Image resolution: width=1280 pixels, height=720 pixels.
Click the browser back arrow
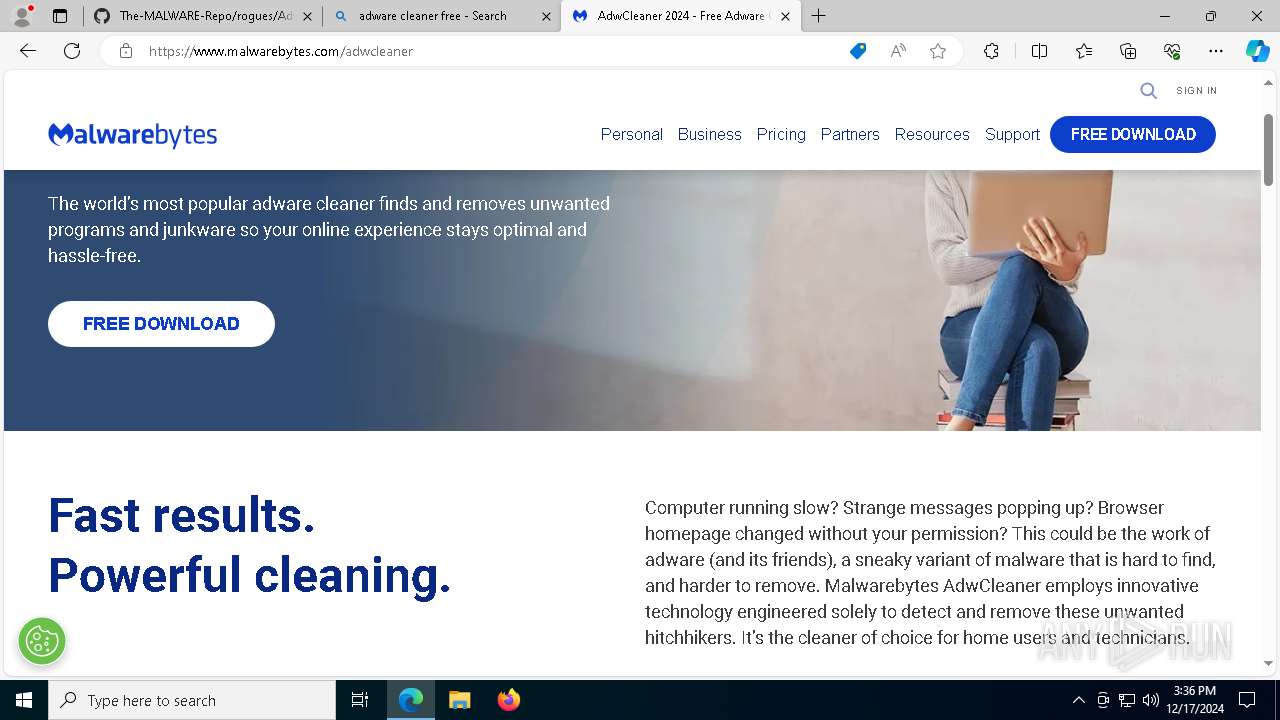tap(28, 51)
